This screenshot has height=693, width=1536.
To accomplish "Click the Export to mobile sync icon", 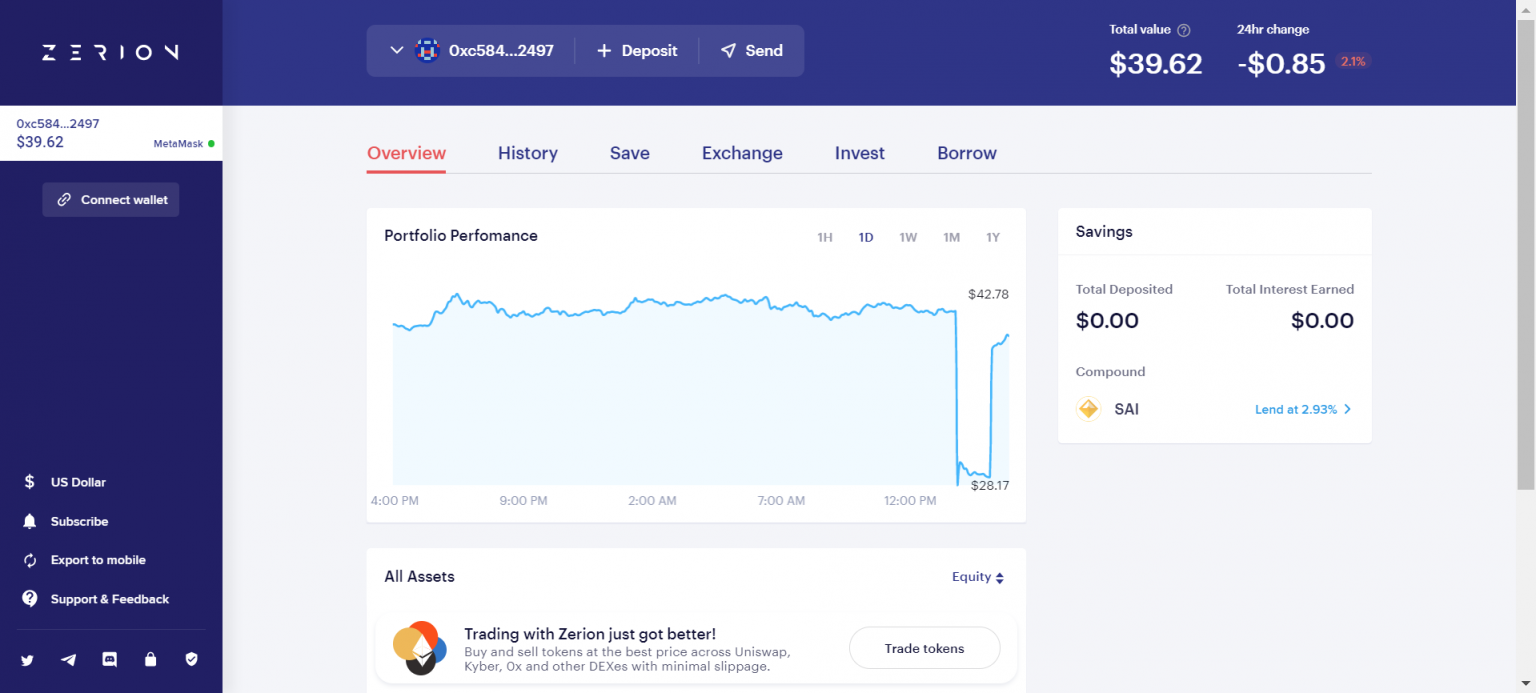I will click(x=30, y=560).
